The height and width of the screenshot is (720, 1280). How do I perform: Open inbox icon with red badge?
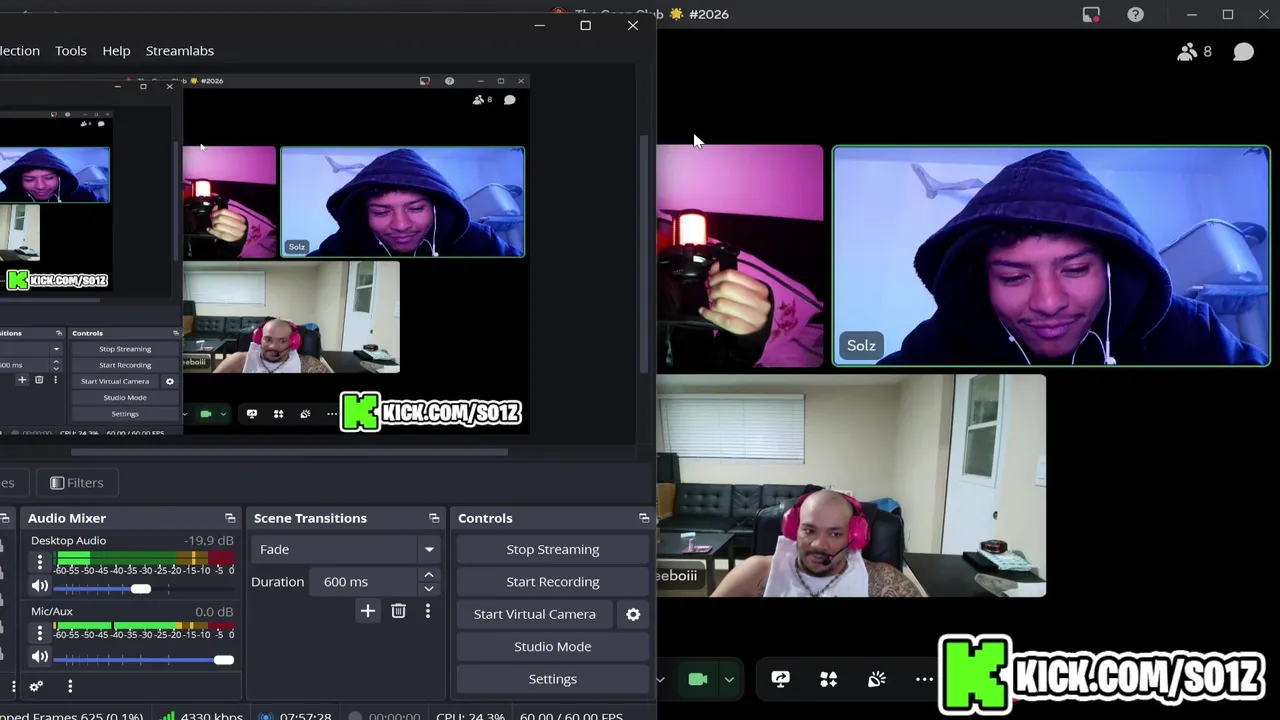pos(1091,14)
